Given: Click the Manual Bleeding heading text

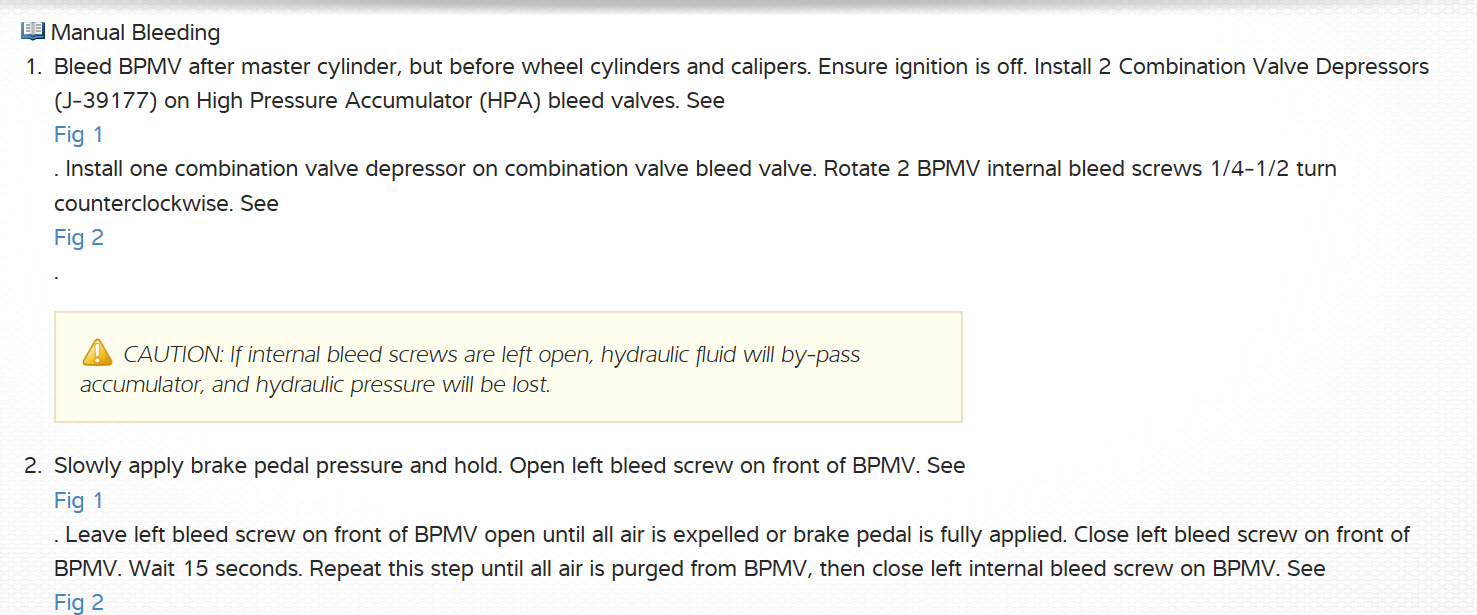Looking at the screenshot, I should 135,33.
